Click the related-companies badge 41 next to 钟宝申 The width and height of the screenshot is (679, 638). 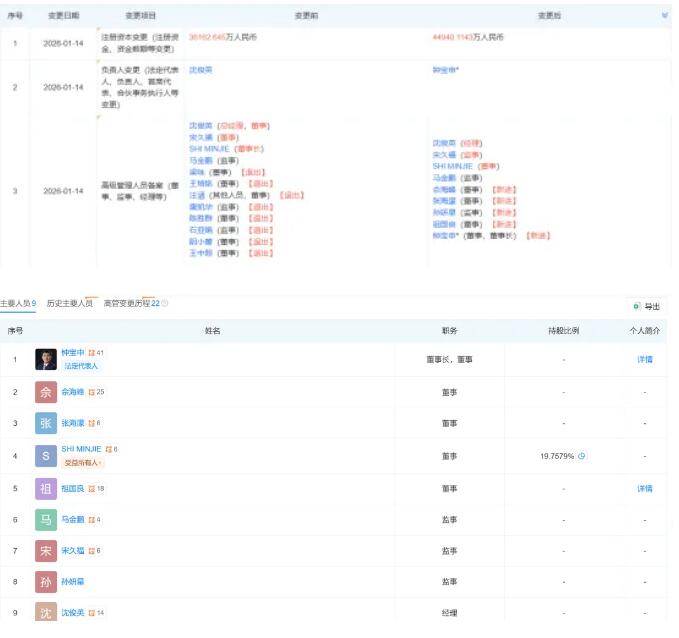pos(96,353)
